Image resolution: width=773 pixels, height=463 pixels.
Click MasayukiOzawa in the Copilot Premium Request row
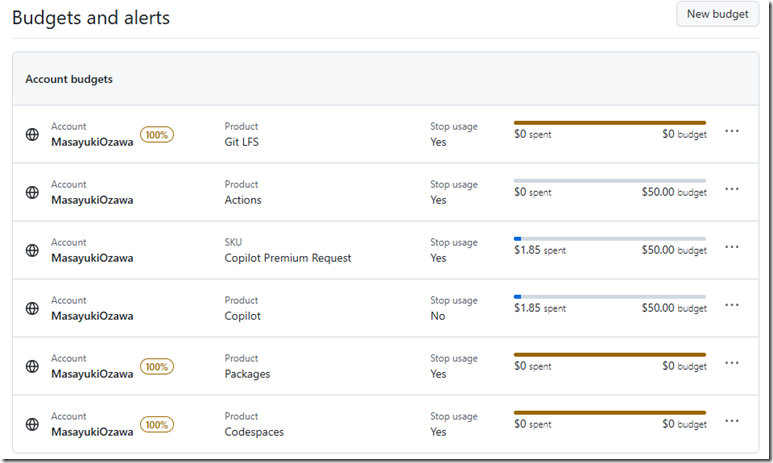point(92,258)
